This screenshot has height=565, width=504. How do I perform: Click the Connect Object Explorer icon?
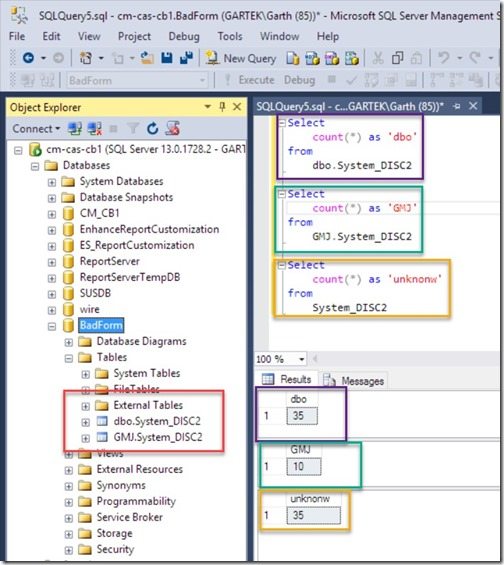[x=75, y=128]
